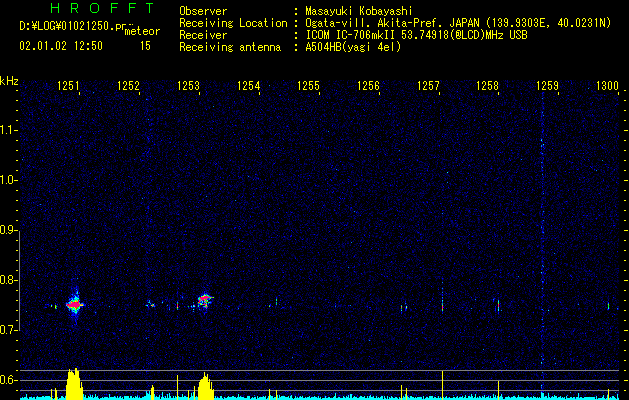
Task: Click the Observer label
Action: [x=203, y=11]
